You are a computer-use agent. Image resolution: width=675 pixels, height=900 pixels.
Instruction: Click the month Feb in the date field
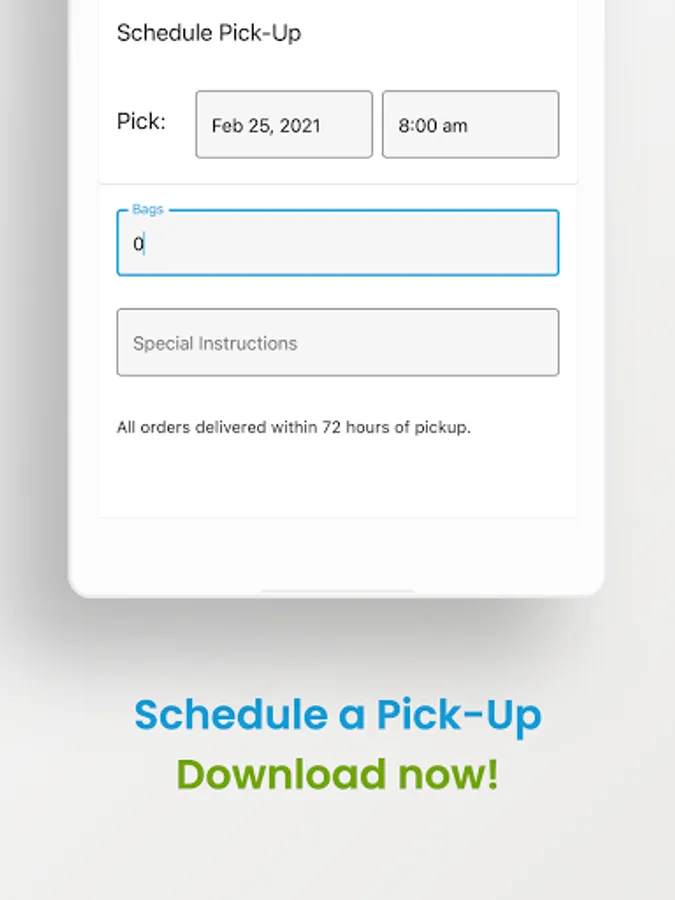click(220, 126)
